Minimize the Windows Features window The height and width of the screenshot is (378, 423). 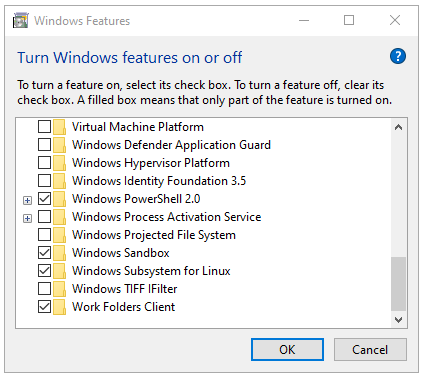[304, 21]
